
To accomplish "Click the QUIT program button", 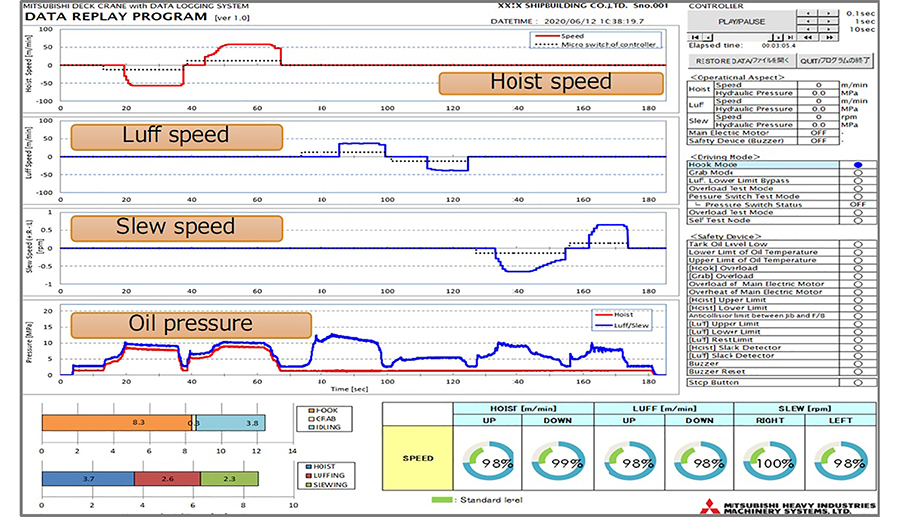I will pos(835,60).
